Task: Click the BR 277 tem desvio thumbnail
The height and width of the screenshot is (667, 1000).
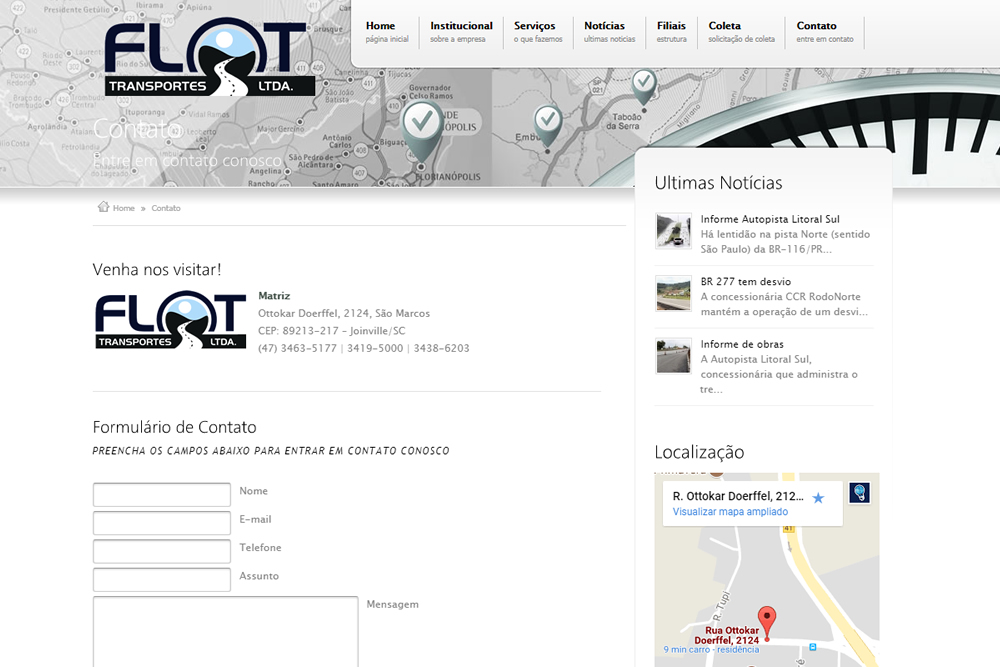Action: (673, 293)
